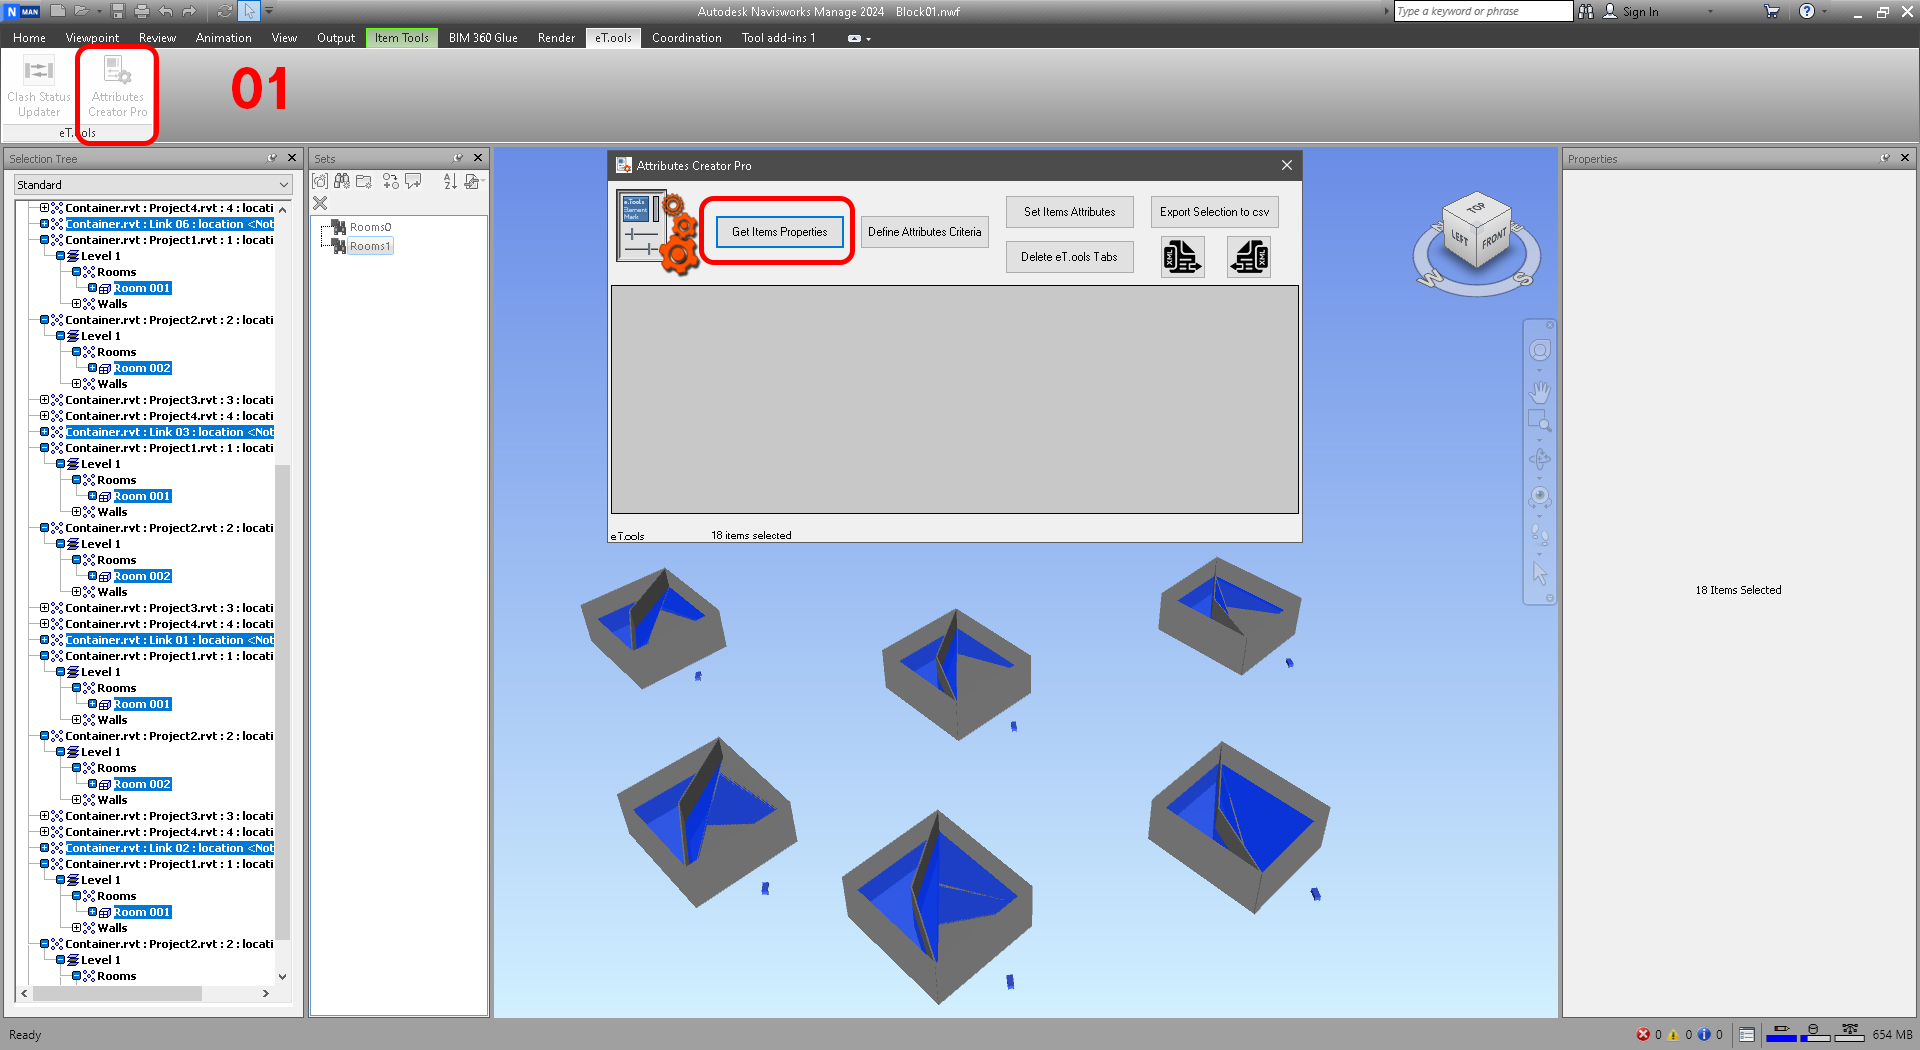The height and width of the screenshot is (1050, 1920).
Task: Click the Delete eT.ools Tabs button
Action: (x=1069, y=257)
